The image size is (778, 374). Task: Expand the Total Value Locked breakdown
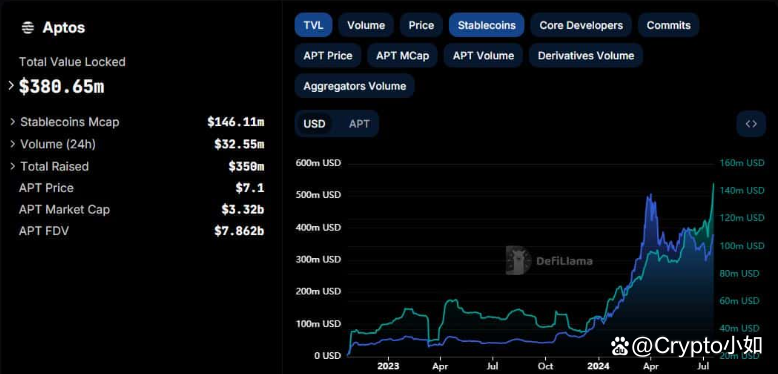(11, 86)
